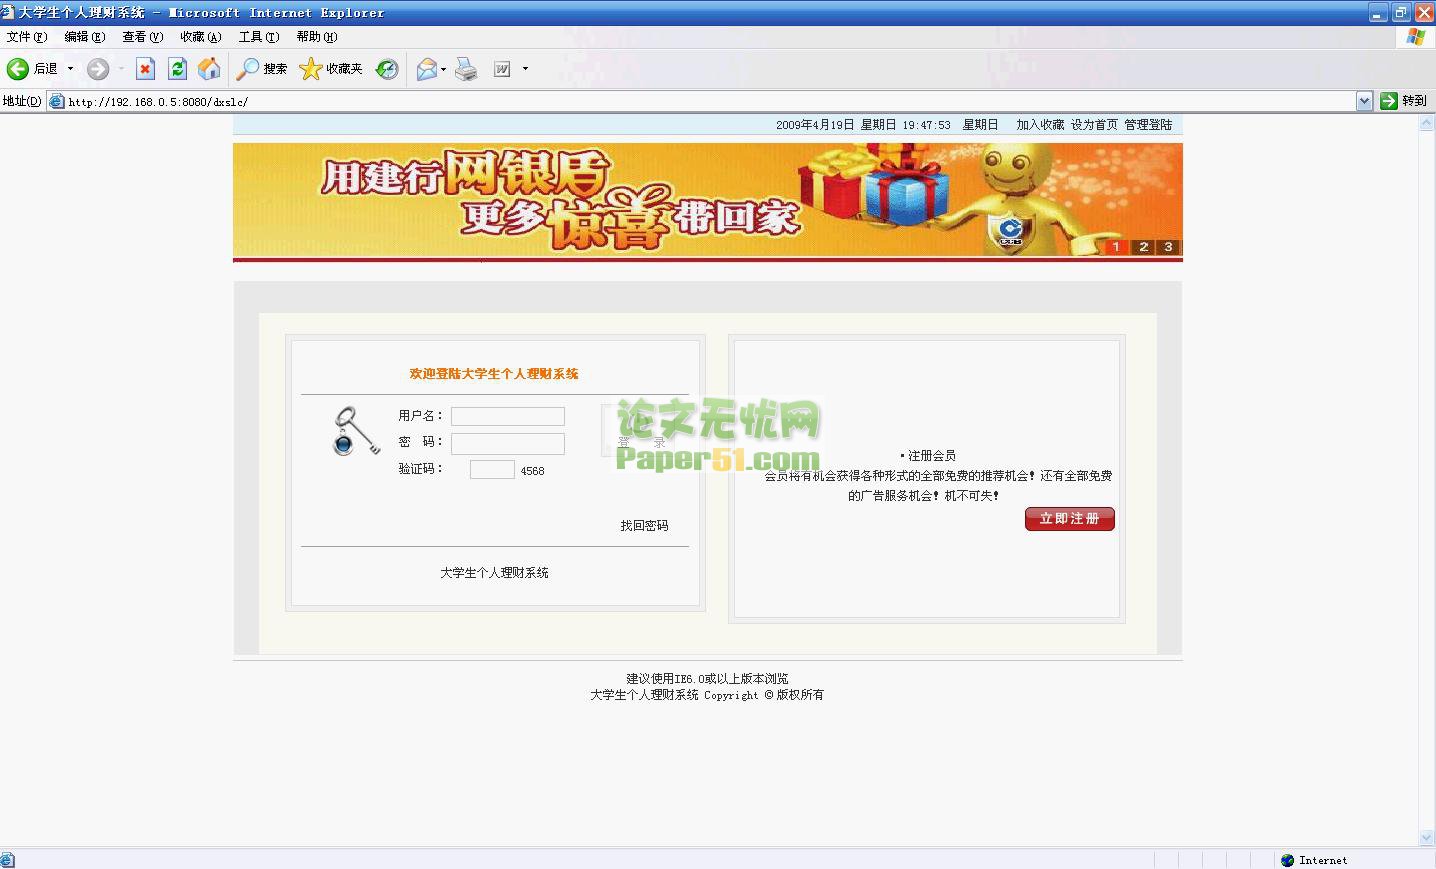Open the 查看 menu
Image resolution: width=1436 pixels, height=869 pixels.
[x=142, y=37]
